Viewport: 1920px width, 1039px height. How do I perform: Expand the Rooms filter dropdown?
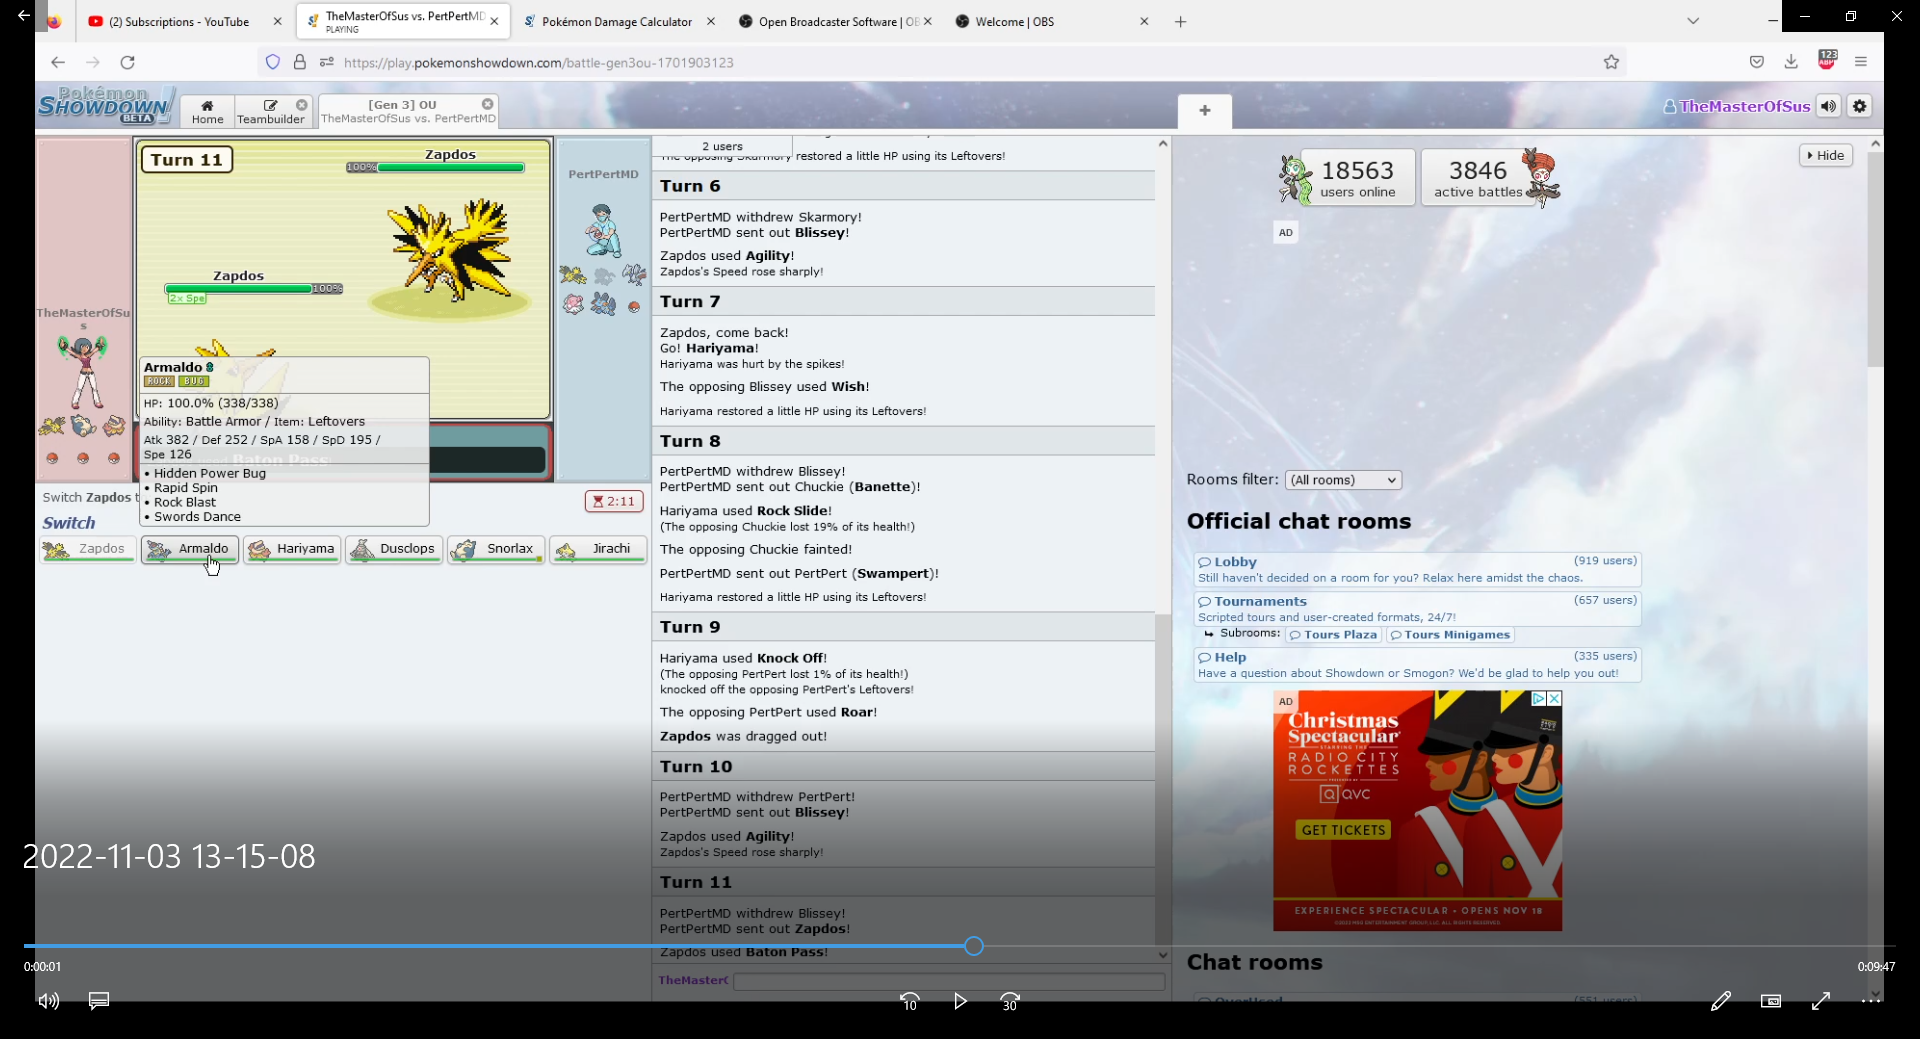(1343, 480)
